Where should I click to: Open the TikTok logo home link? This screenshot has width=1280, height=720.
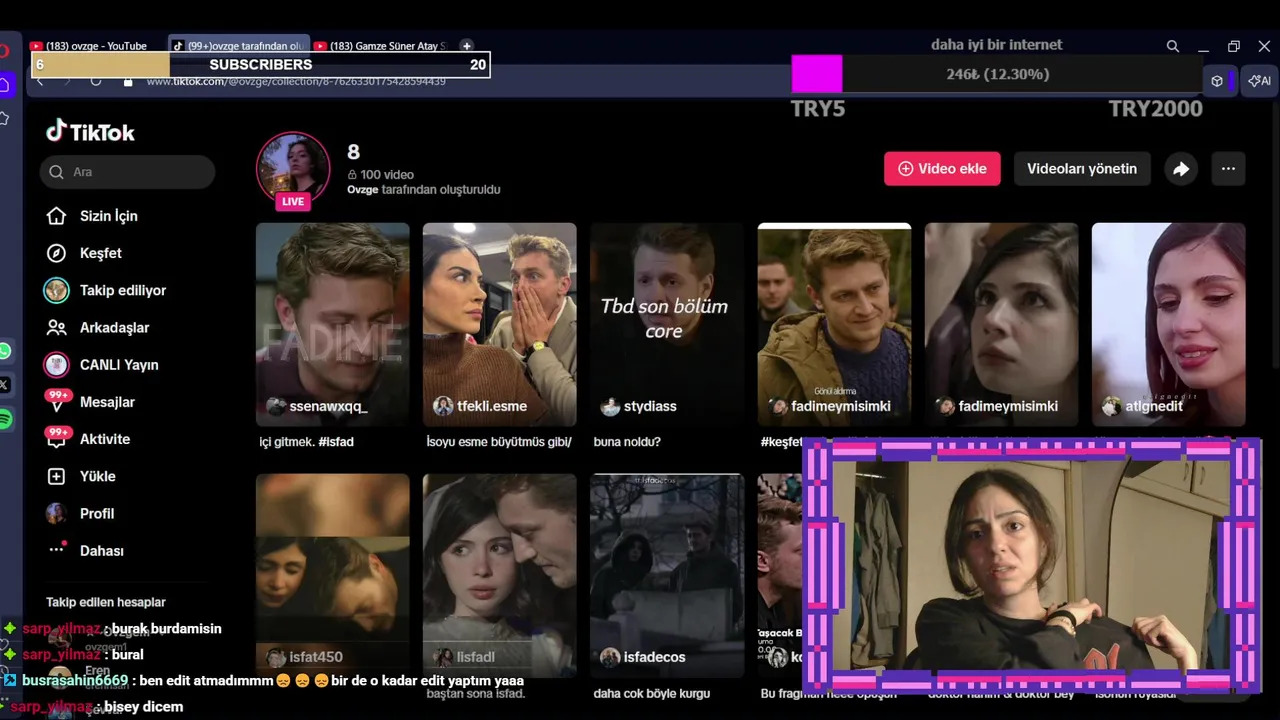click(90, 132)
